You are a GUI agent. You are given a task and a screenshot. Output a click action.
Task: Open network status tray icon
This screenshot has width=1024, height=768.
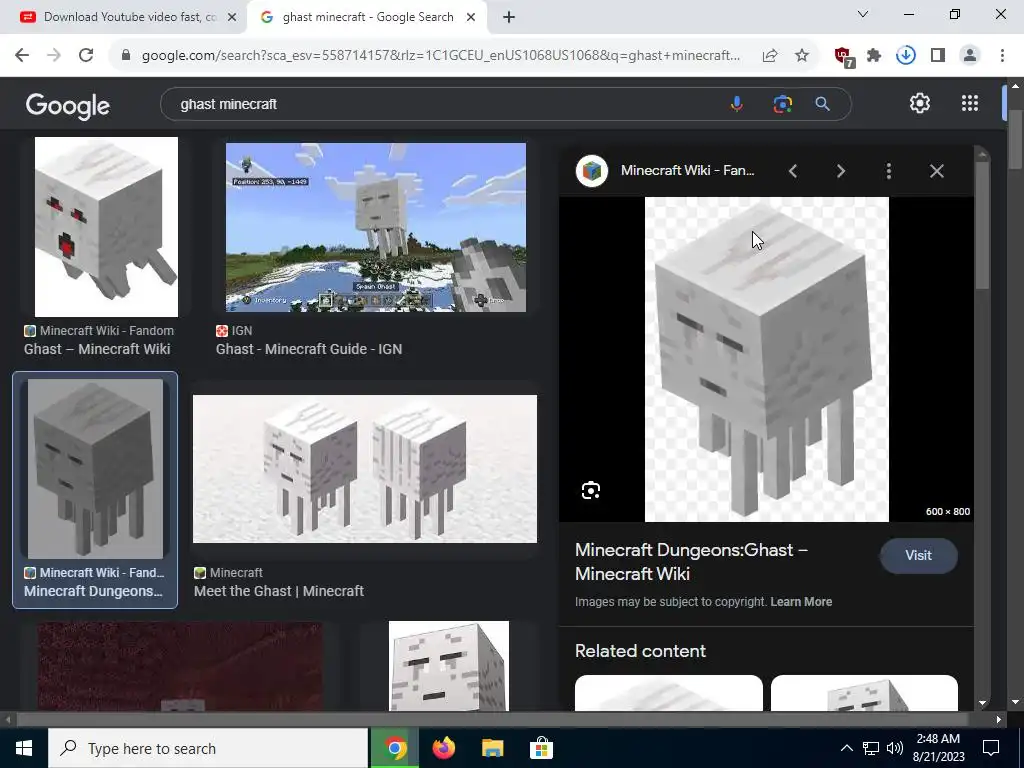pyautogui.click(x=871, y=748)
